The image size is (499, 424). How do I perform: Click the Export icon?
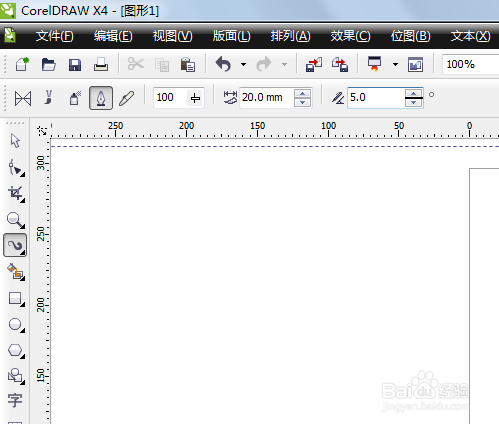tap(340, 64)
